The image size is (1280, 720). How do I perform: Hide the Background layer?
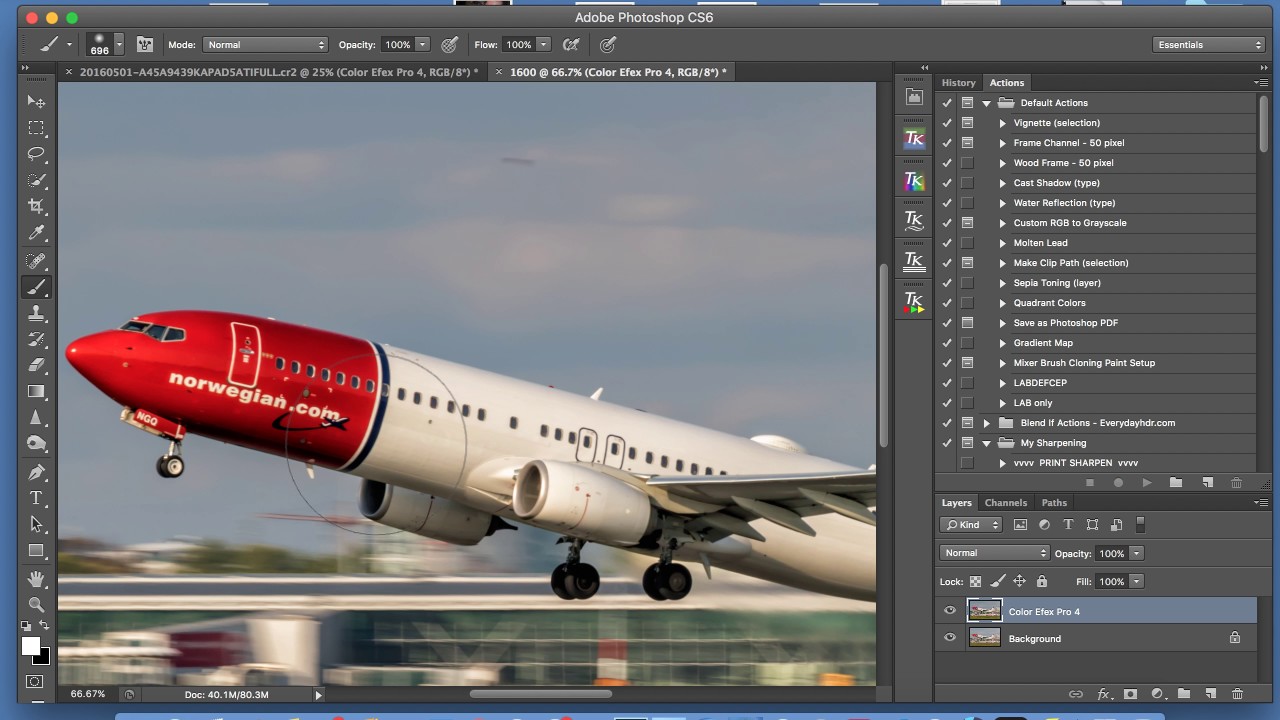click(x=950, y=638)
